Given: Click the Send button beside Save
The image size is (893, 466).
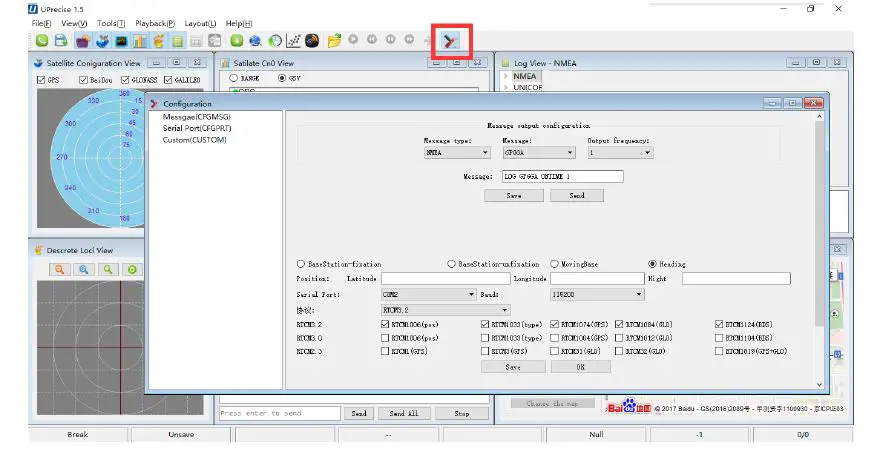Looking at the screenshot, I should (x=576, y=196).
